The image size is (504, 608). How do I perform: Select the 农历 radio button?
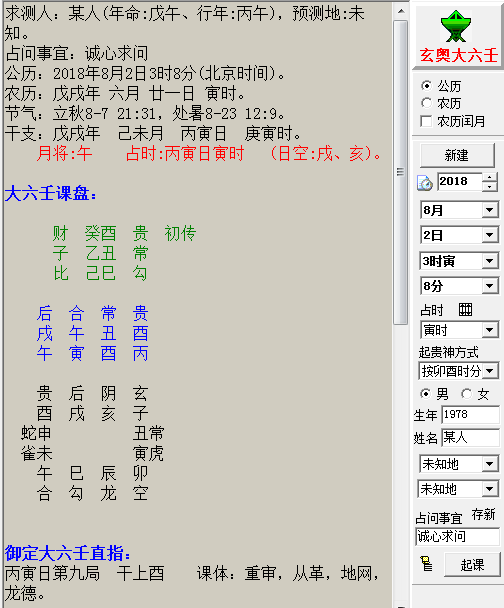(426, 103)
